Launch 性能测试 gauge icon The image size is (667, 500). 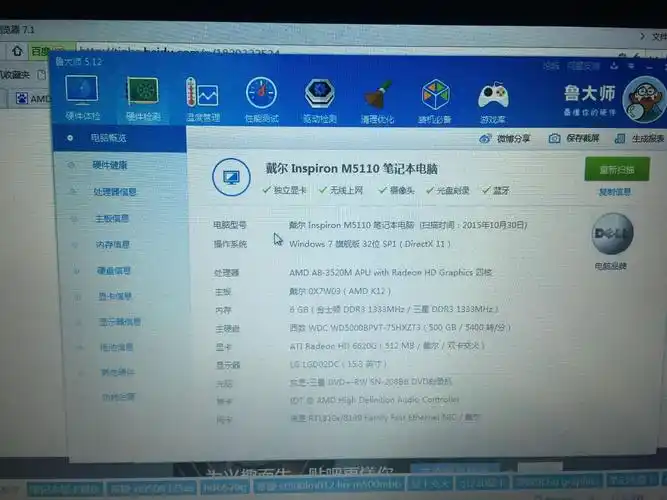coord(261,93)
